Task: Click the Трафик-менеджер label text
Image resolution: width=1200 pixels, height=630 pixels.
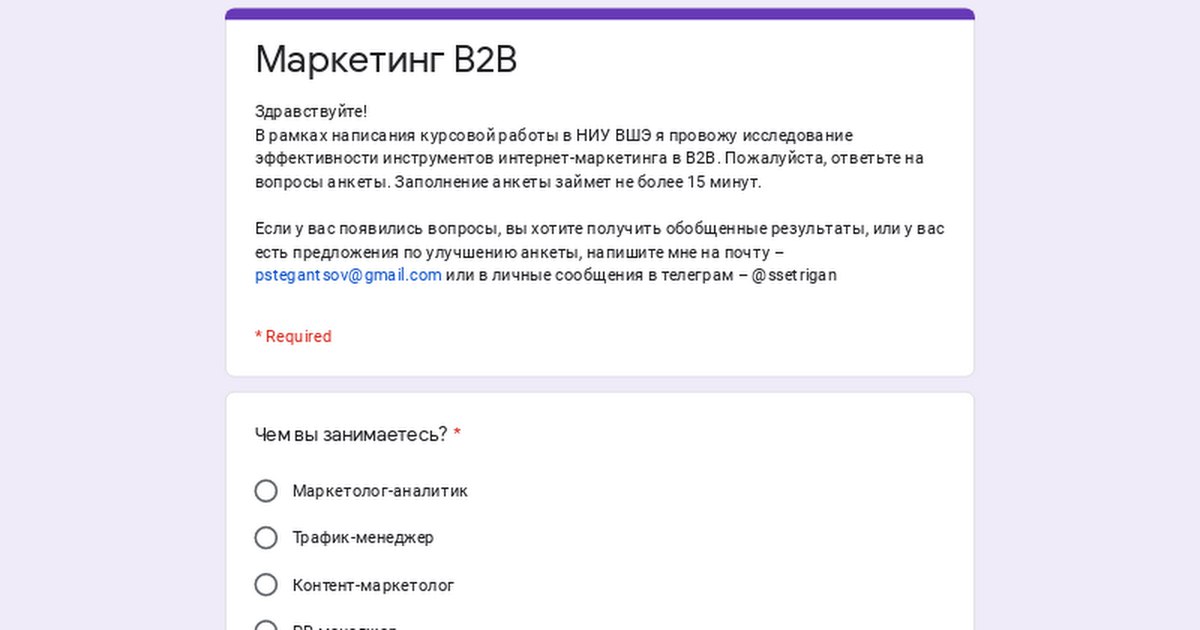Action: 363,538
